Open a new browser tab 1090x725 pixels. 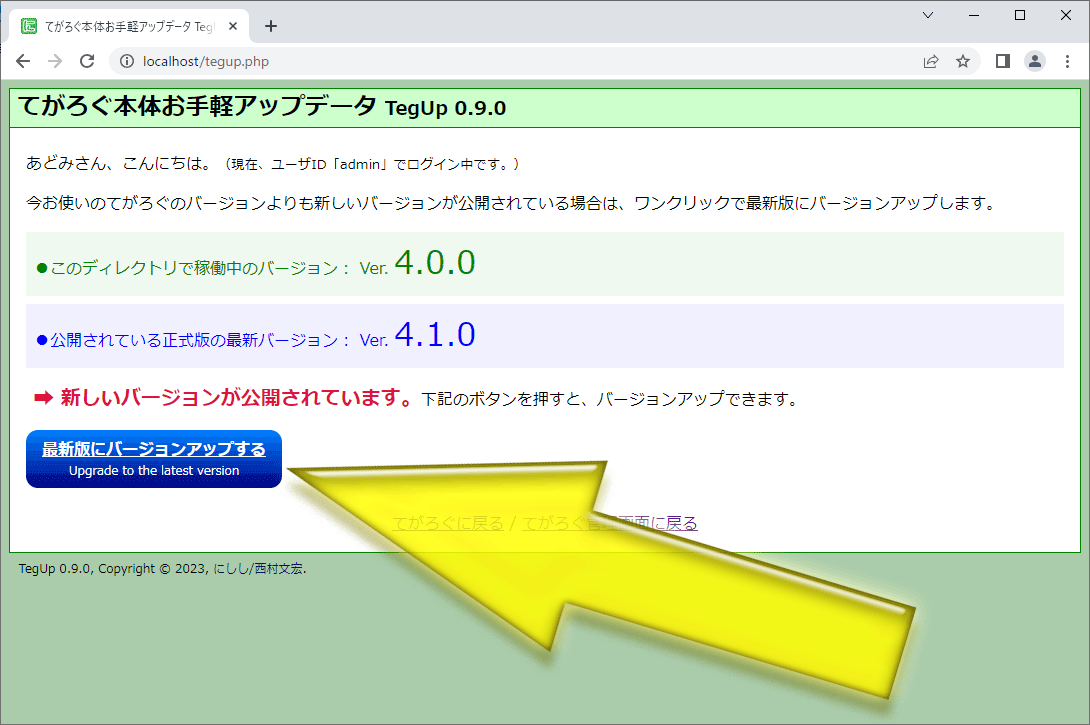click(x=270, y=26)
